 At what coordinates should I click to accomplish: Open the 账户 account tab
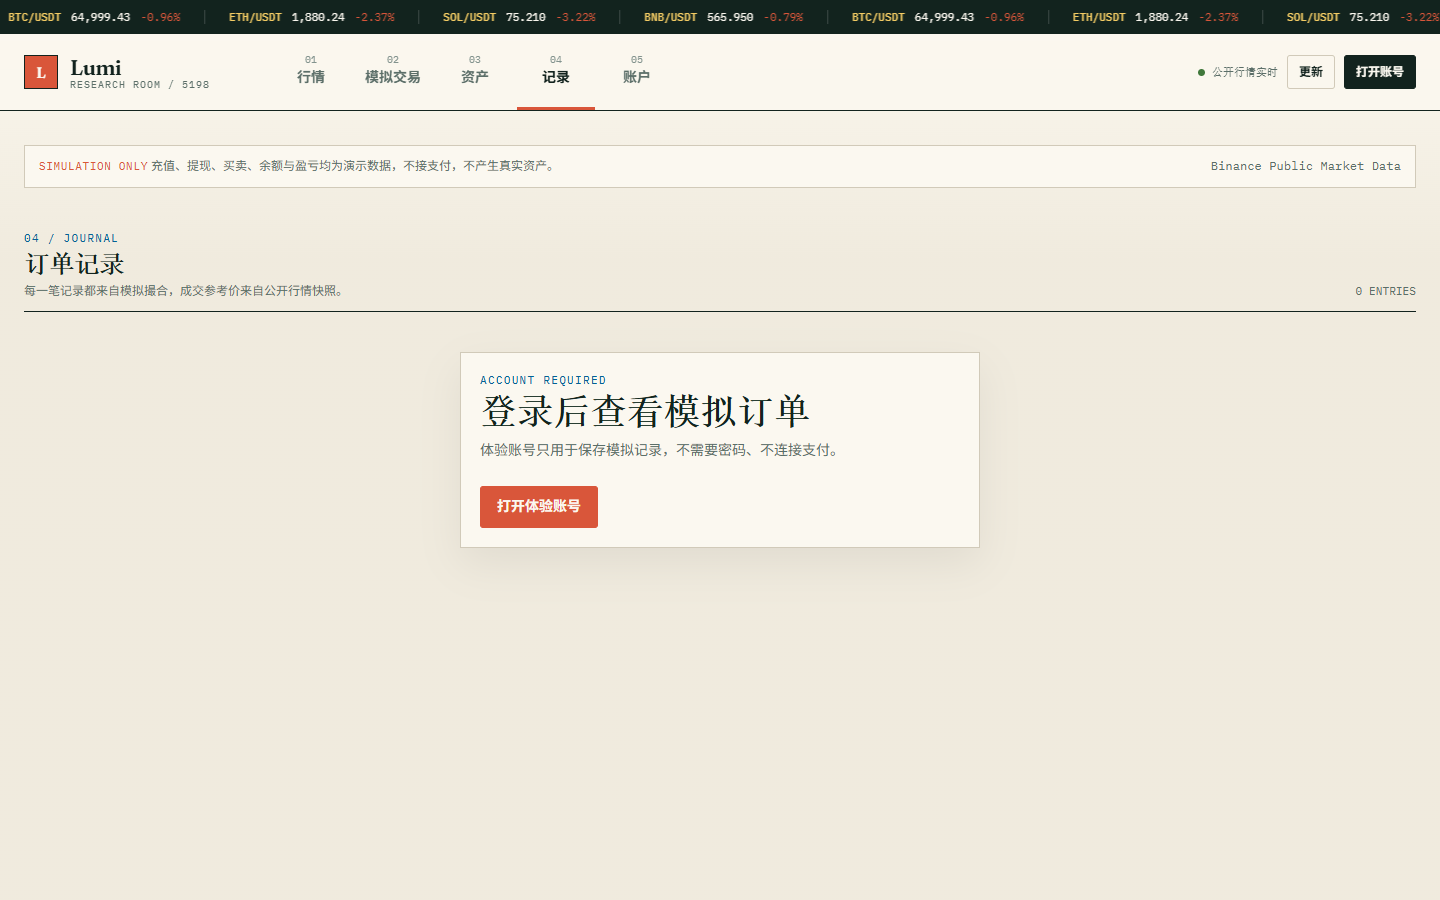(637, 71)
